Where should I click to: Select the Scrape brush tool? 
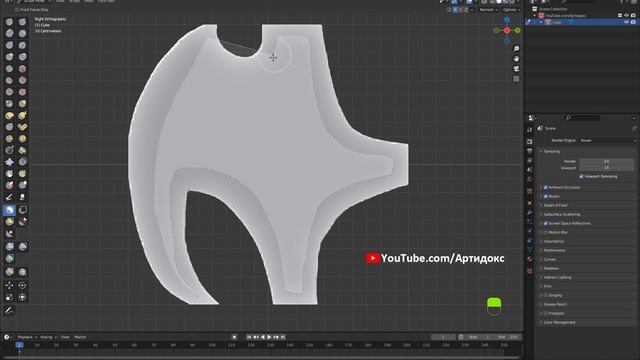(x=9, y=92)
